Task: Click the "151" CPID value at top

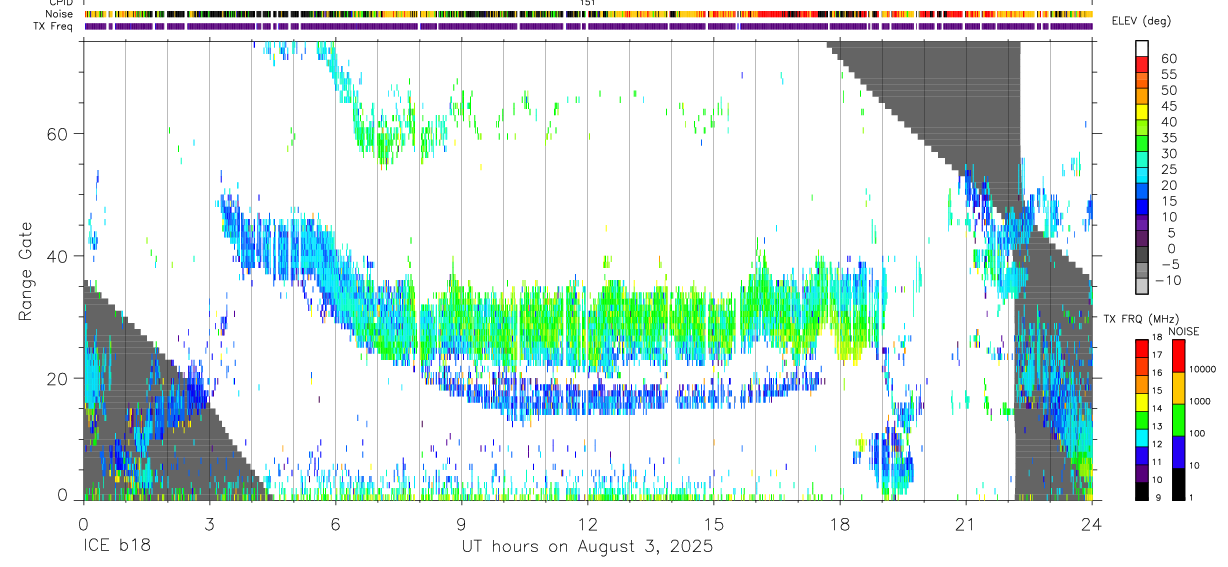Action: coord(588,3)
